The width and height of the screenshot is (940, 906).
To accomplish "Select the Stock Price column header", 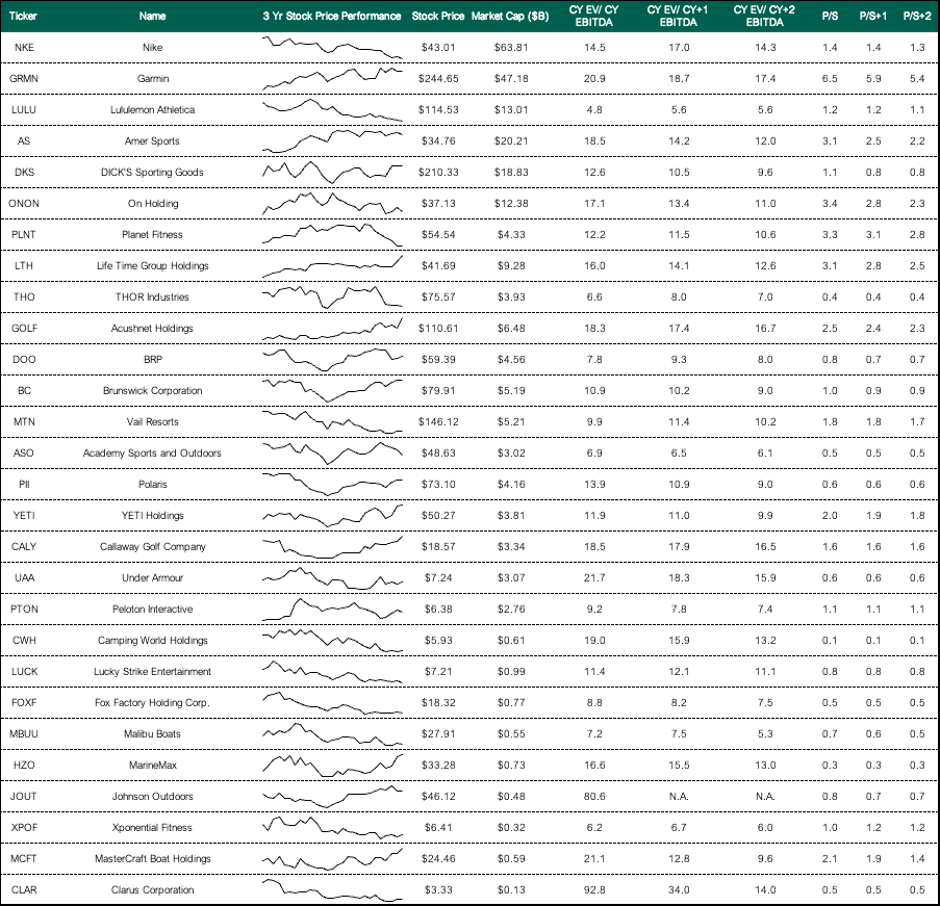I will tap(438, 16).
